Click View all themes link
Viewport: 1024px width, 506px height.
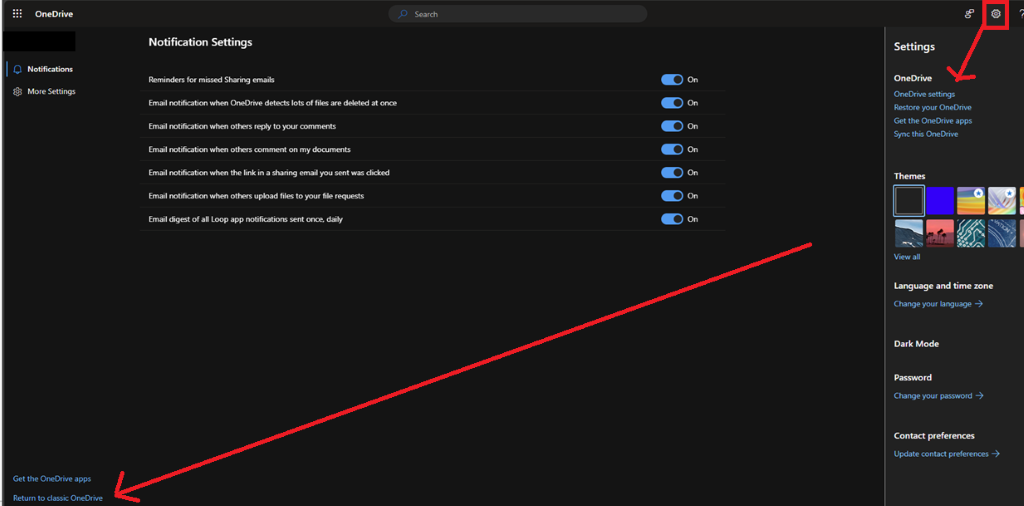[907, 257]
